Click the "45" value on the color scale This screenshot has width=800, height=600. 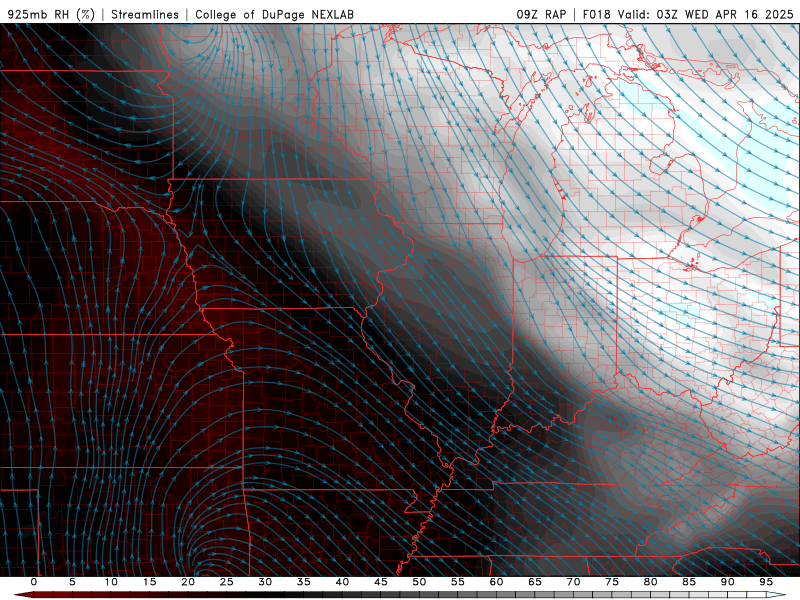380,582
